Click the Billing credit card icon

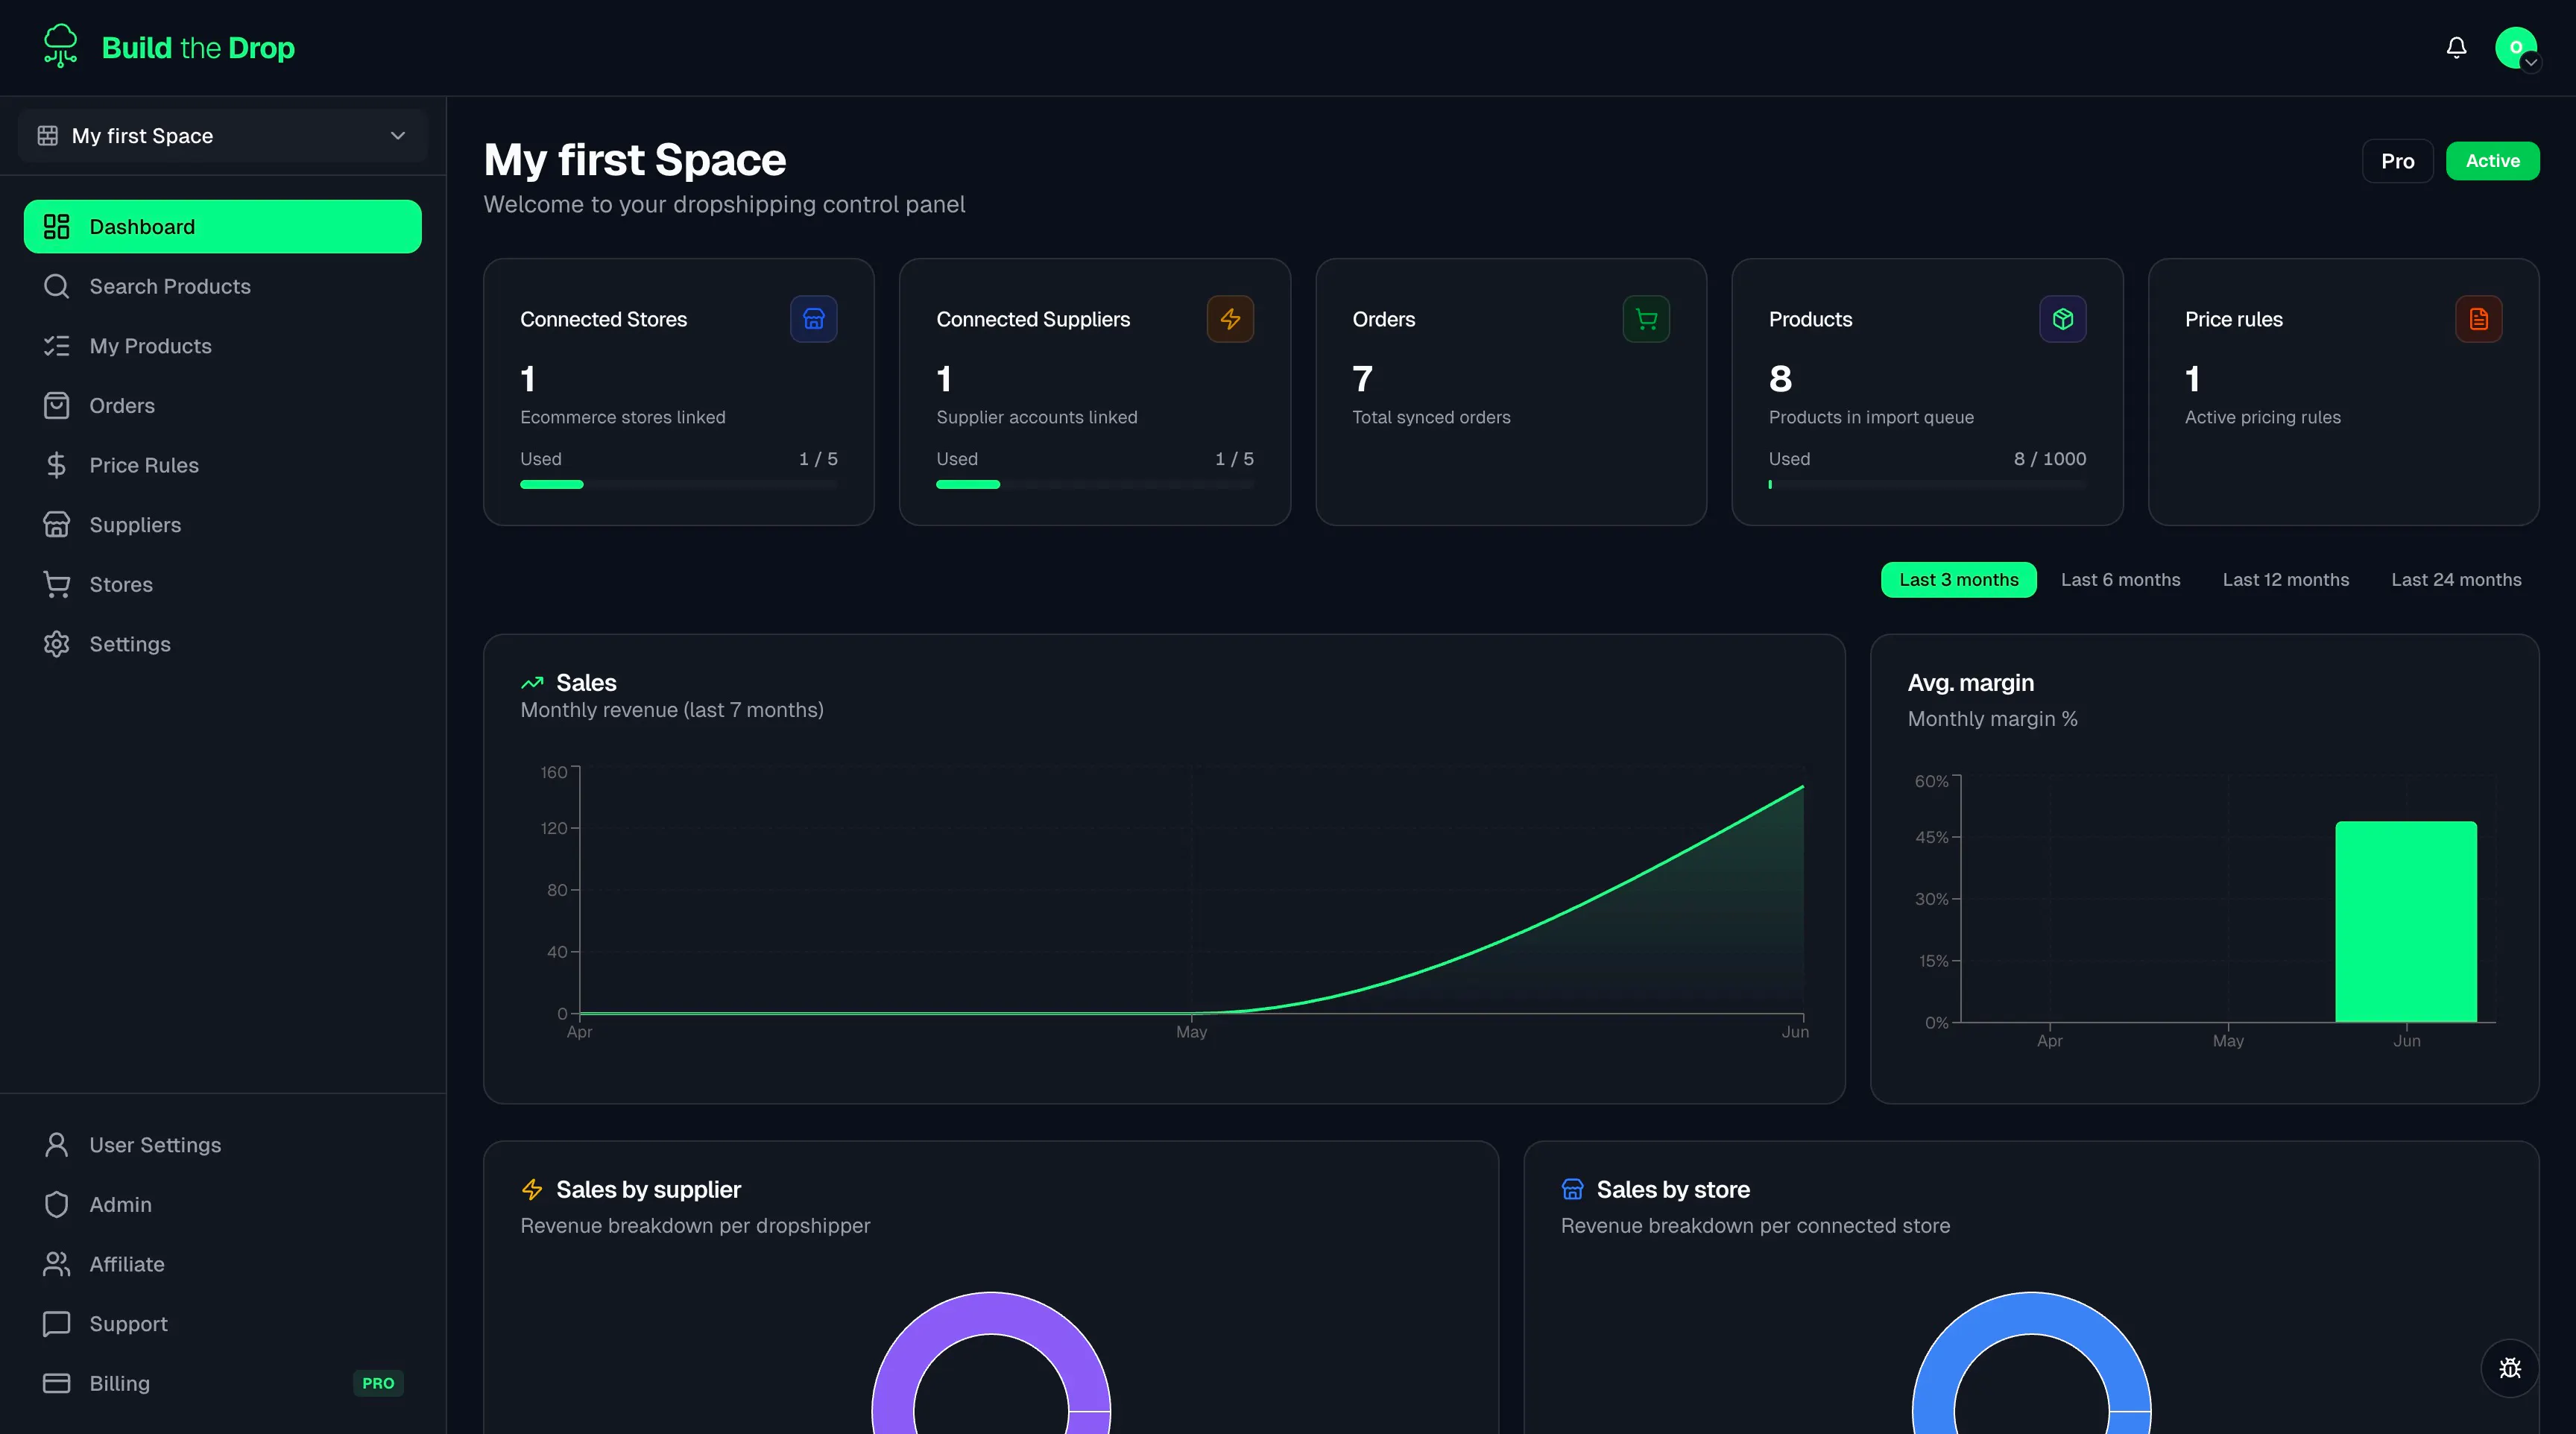(x=57, y=1383)
